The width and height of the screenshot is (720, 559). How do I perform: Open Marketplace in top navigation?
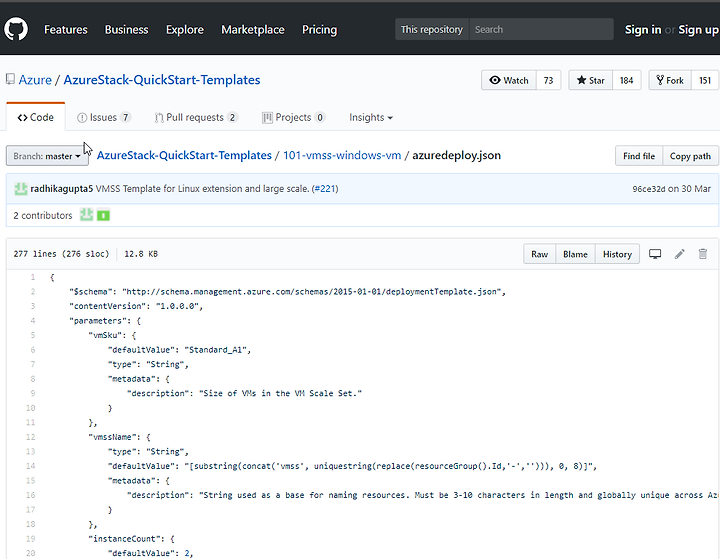(x=253, y=29)
